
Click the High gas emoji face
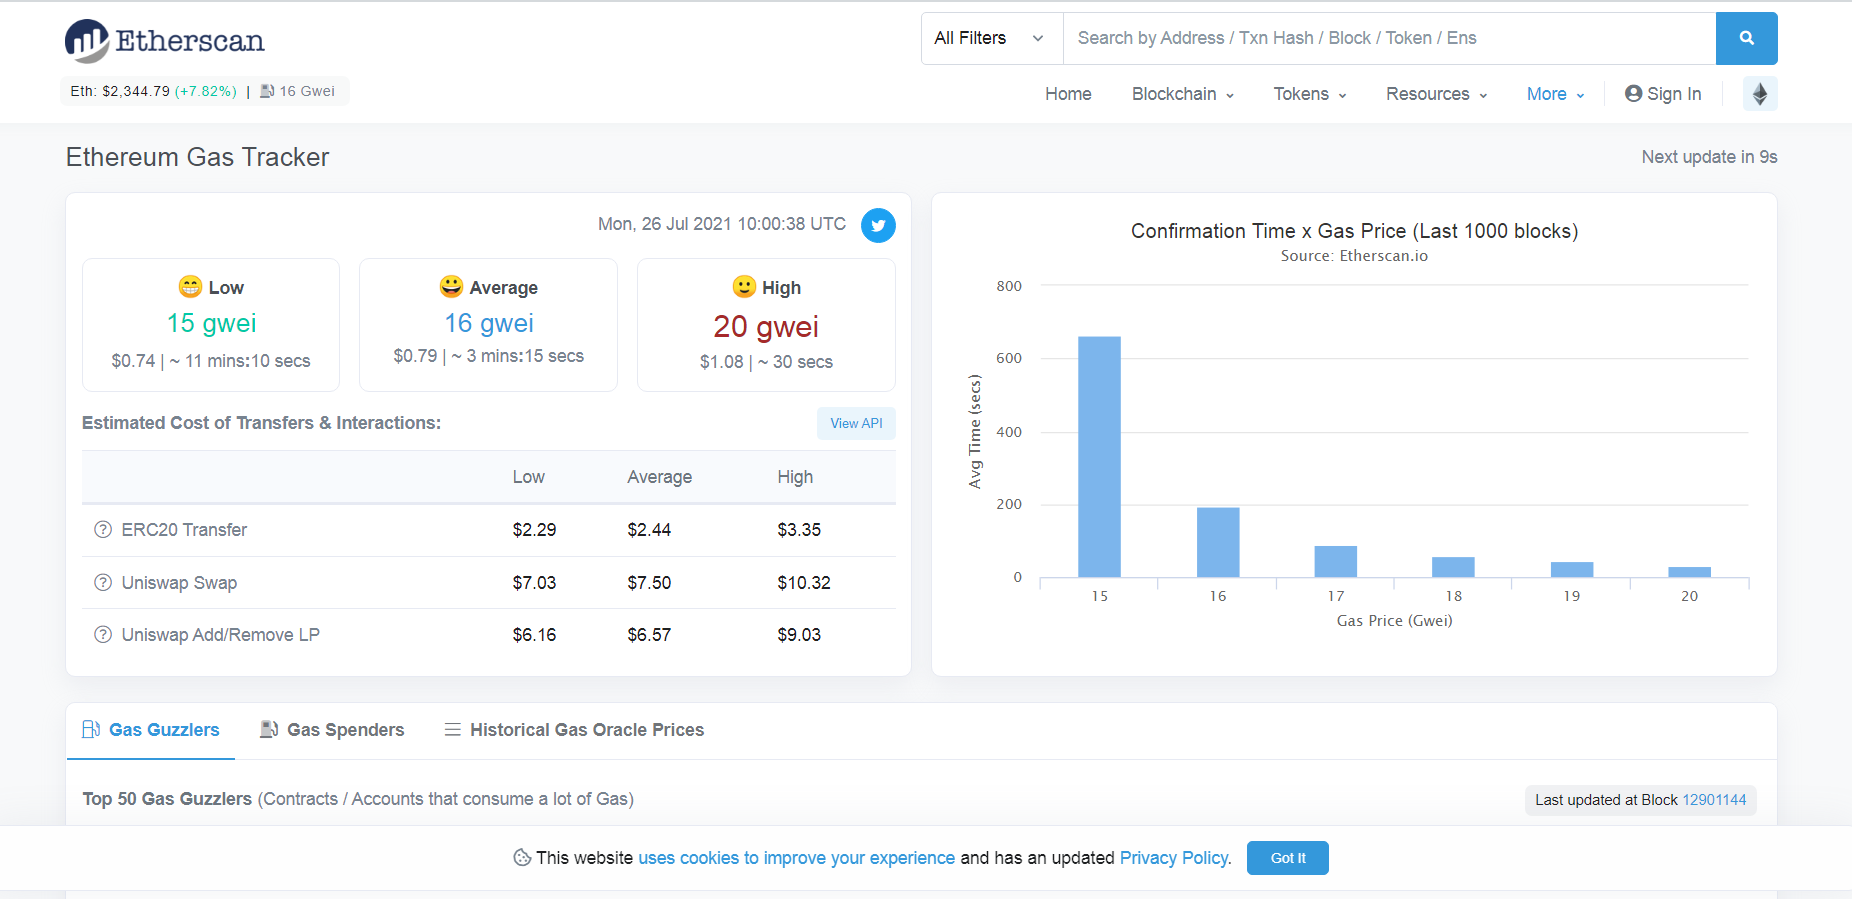744,287
